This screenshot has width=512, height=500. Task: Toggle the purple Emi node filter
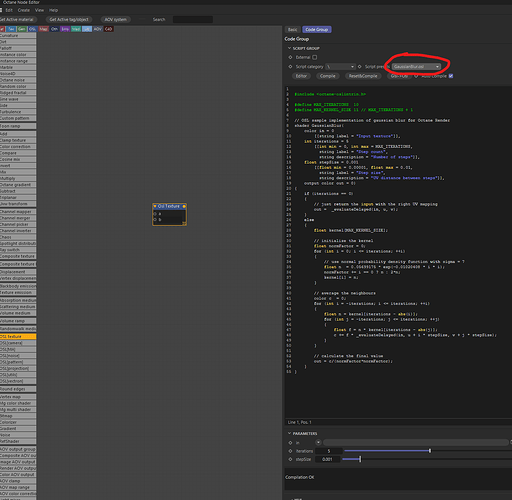(65, 29)
